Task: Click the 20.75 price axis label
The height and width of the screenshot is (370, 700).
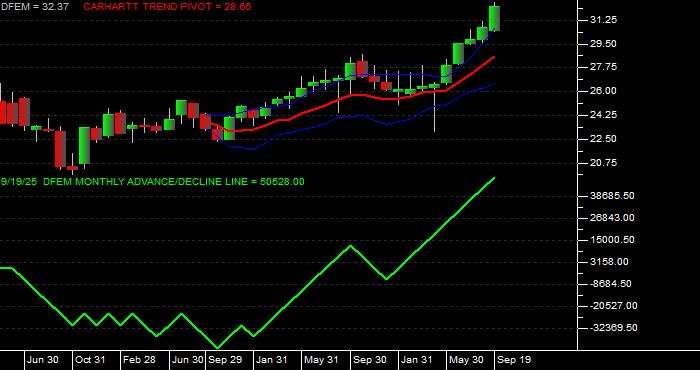Action: pos(603,163)
